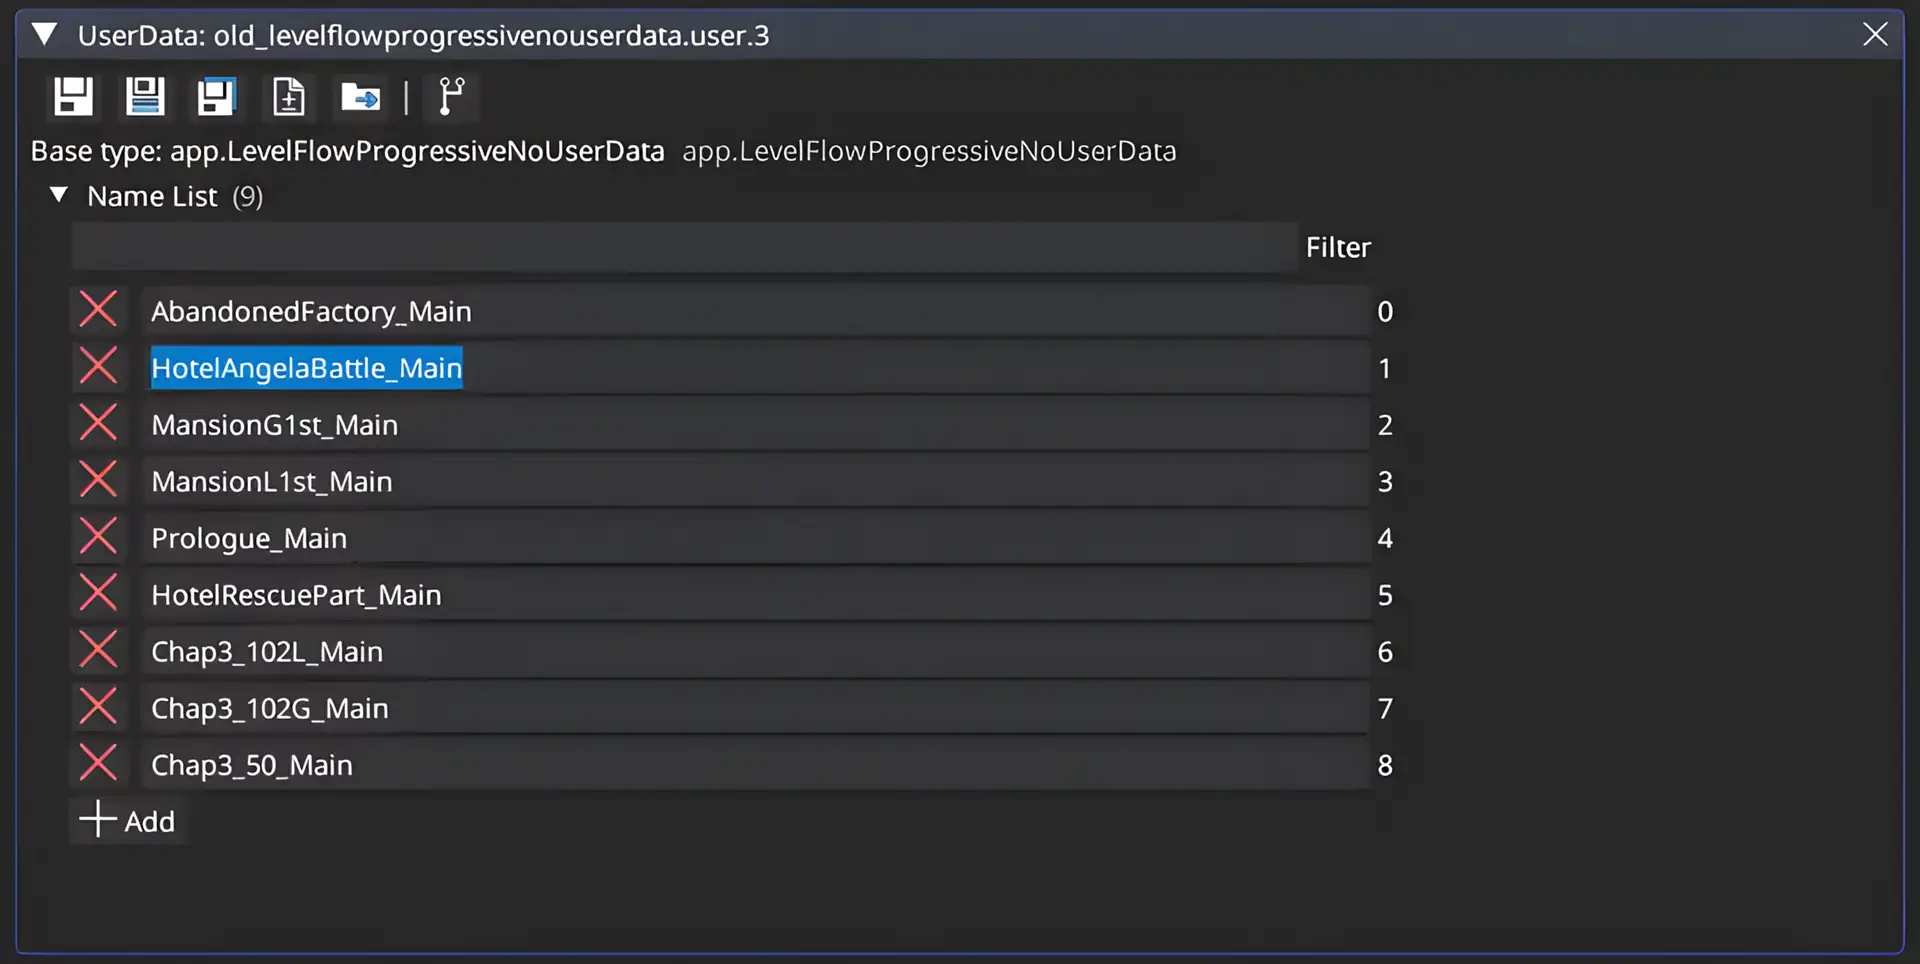Image resolution: width=1920 pixels, height=964 pixels.
Task: Click the Base type app.LevelFlowProgressiveNoUserData label
Action: click(x=347, y=151)
